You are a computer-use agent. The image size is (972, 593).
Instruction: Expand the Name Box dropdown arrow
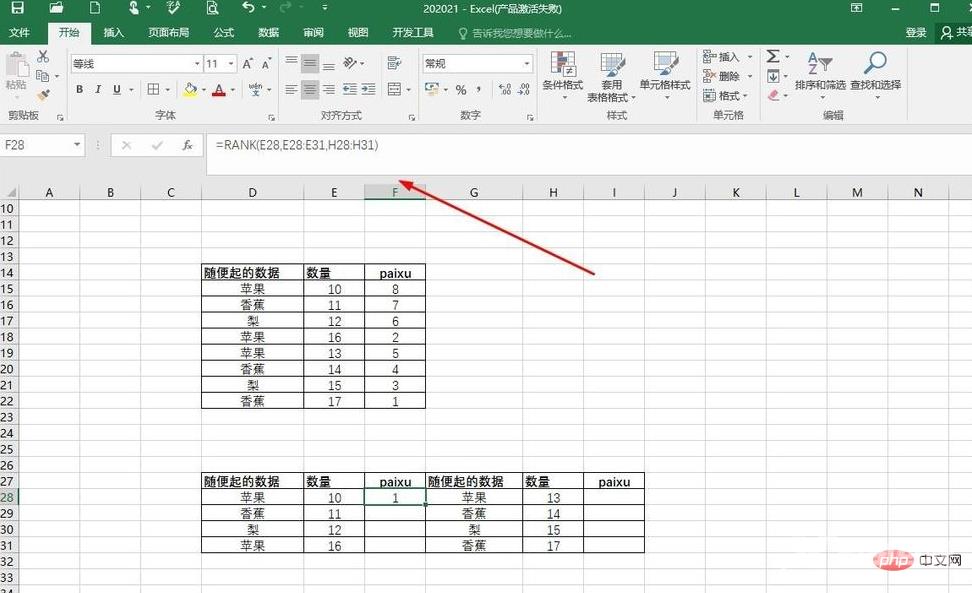[x=77, y=145]
